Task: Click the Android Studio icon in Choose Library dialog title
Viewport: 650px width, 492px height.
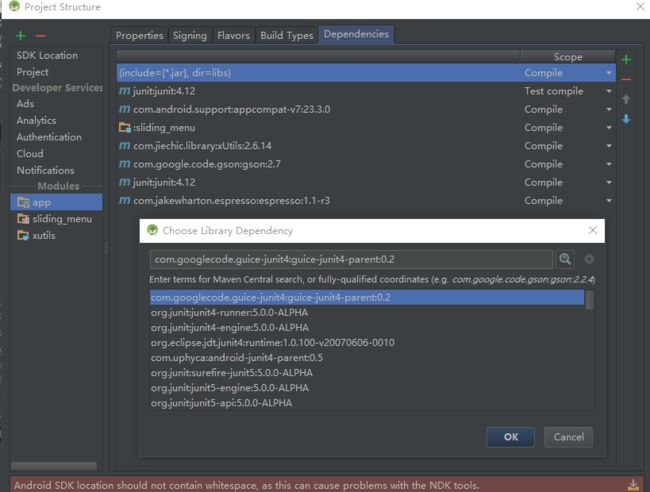Action: click(x=153, y=230)
